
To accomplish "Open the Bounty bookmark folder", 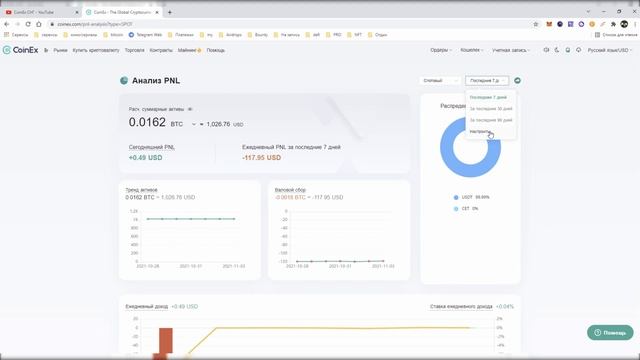I will pyautogui.click(x=258, y=35).
